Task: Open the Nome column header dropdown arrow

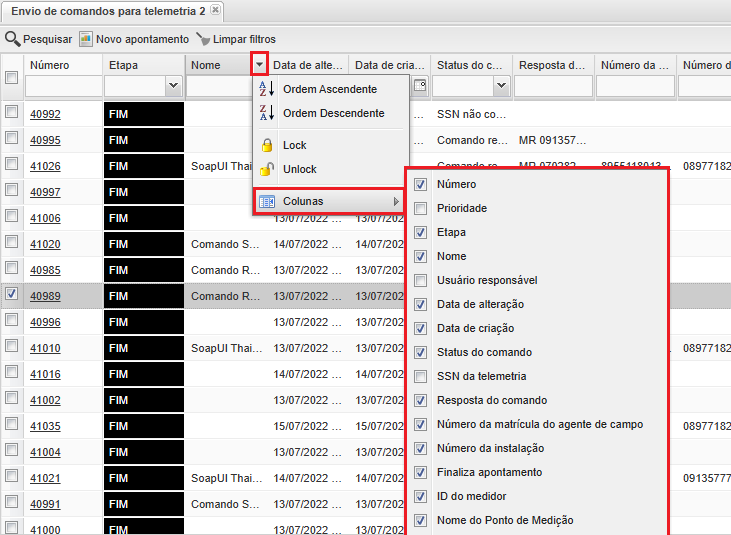Action: tap(260, 65)
